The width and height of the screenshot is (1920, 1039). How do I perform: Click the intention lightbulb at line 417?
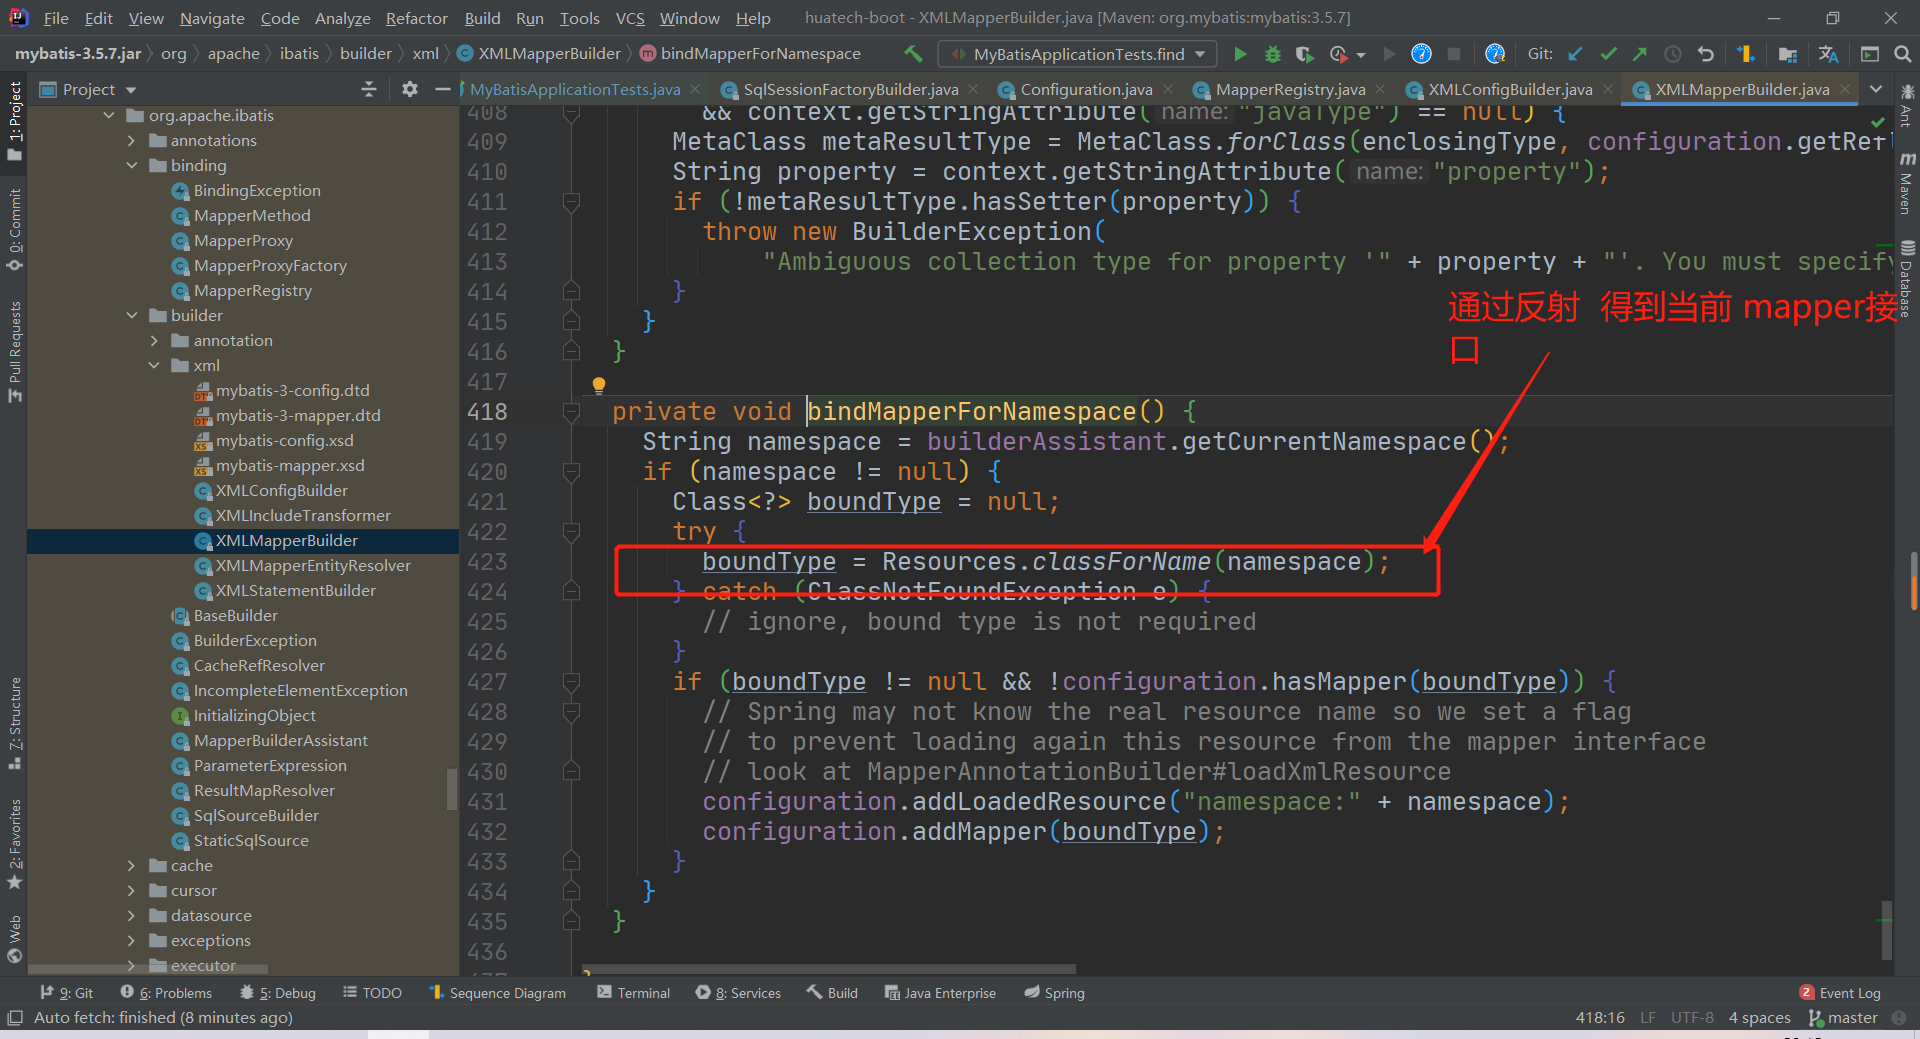(x=599, y=385)
